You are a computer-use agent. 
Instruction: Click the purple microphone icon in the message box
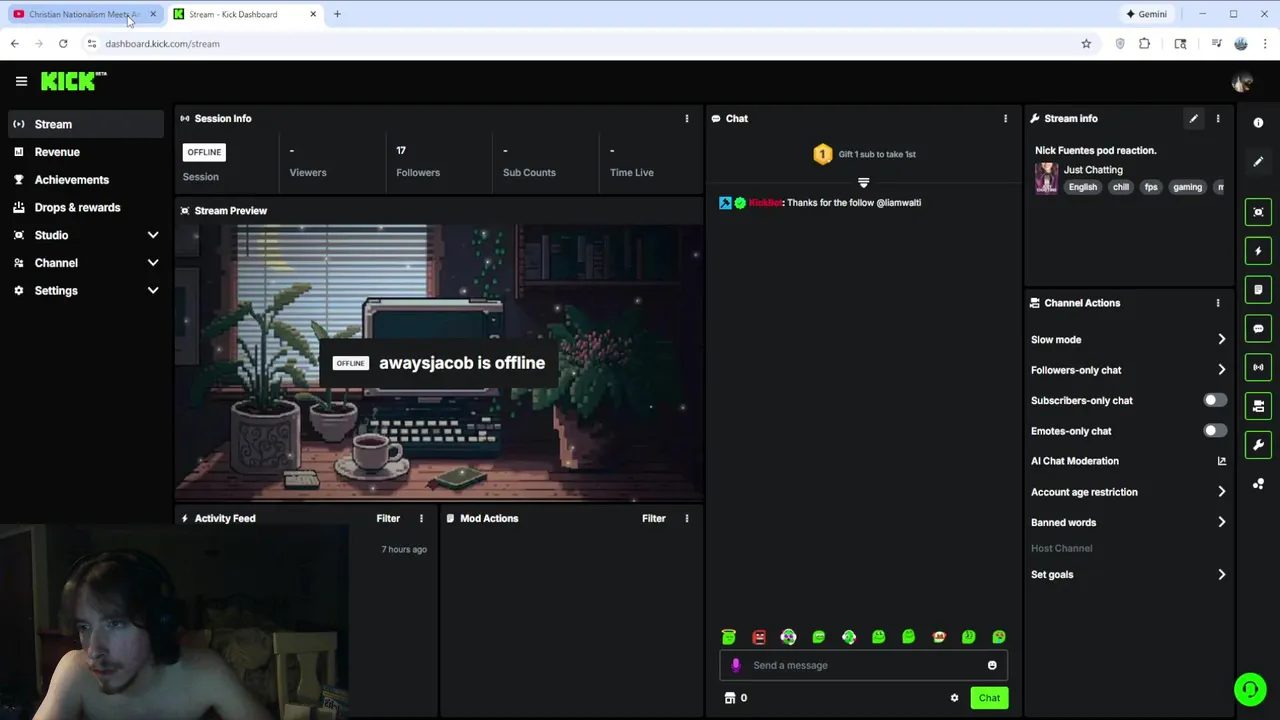[x=736, y=665]
